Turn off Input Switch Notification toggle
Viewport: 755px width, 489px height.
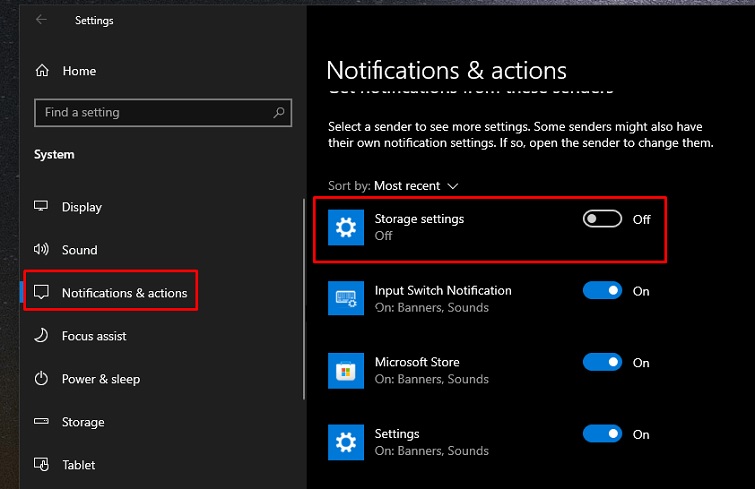pyautogui.click(x=602, y=291)
